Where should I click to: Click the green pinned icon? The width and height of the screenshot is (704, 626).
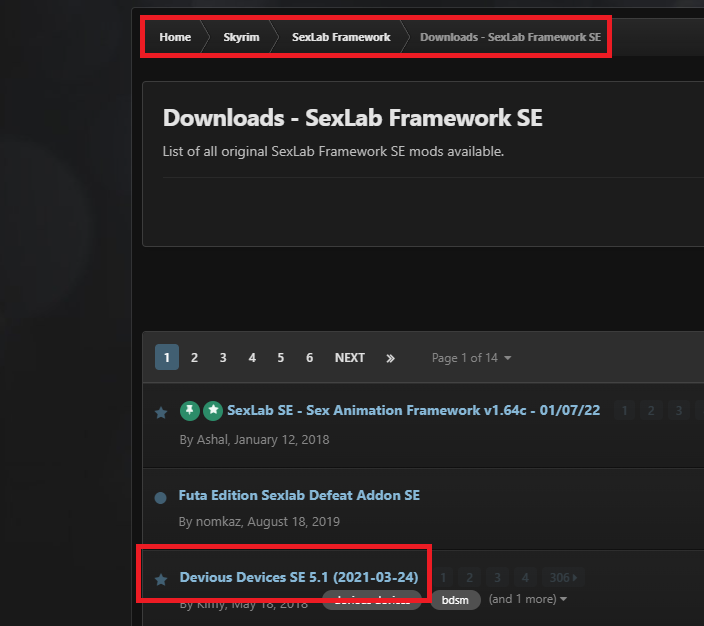(x=190, y=410)
